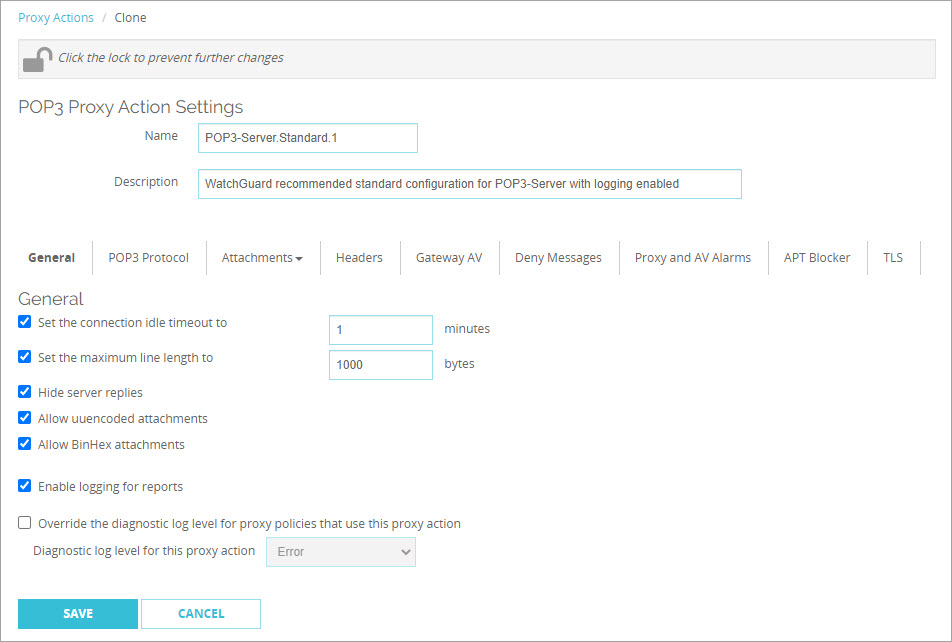This screenshot has height=642, width=952.
Task: Select the TLS tab
Action: (x=892, y=257)
